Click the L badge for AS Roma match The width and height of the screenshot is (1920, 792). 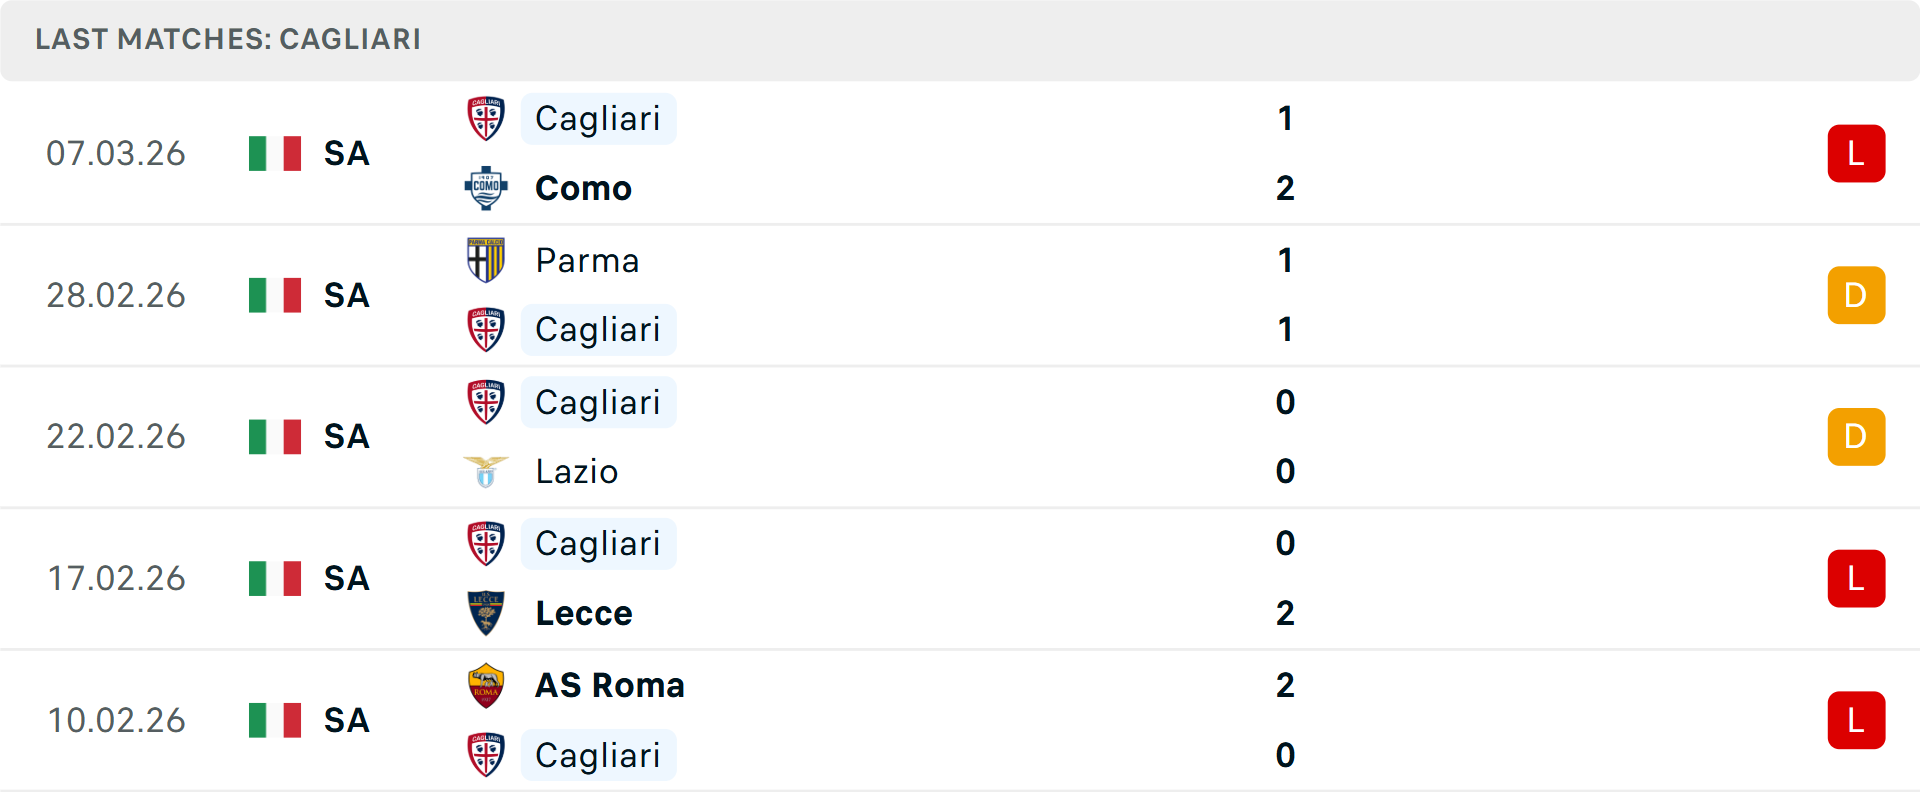click(x=1856, y=720)
